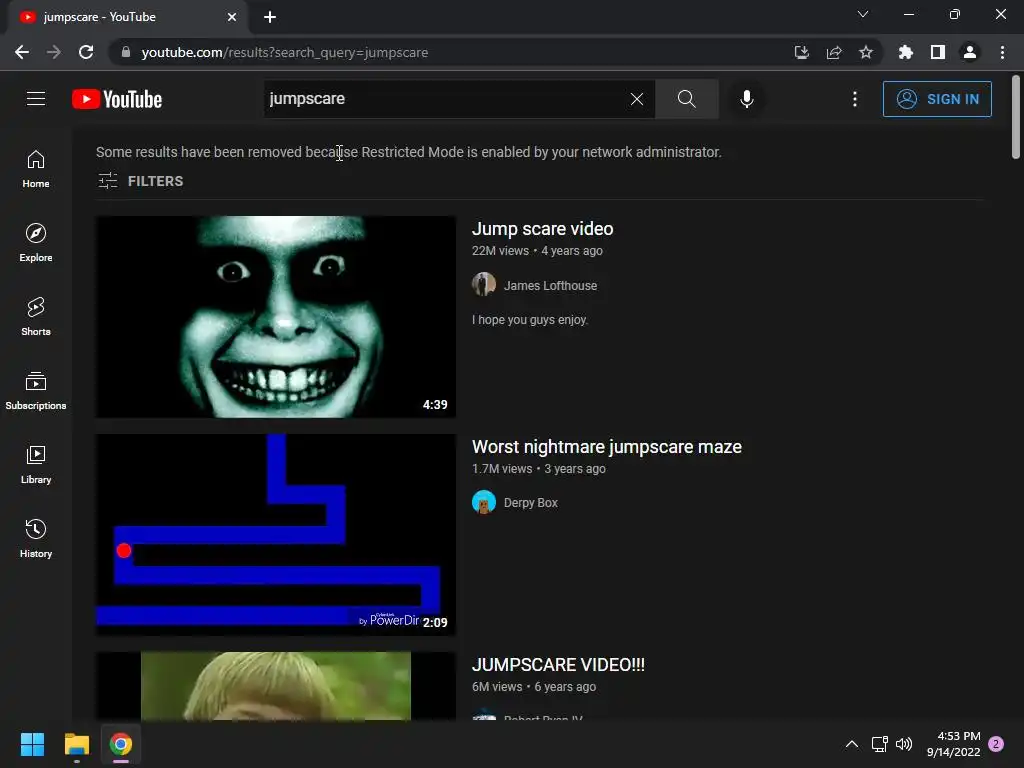The image size is (1024, 768).
Task: Click Chrome icon on taskbar
Action: click(x=121, y=744)
